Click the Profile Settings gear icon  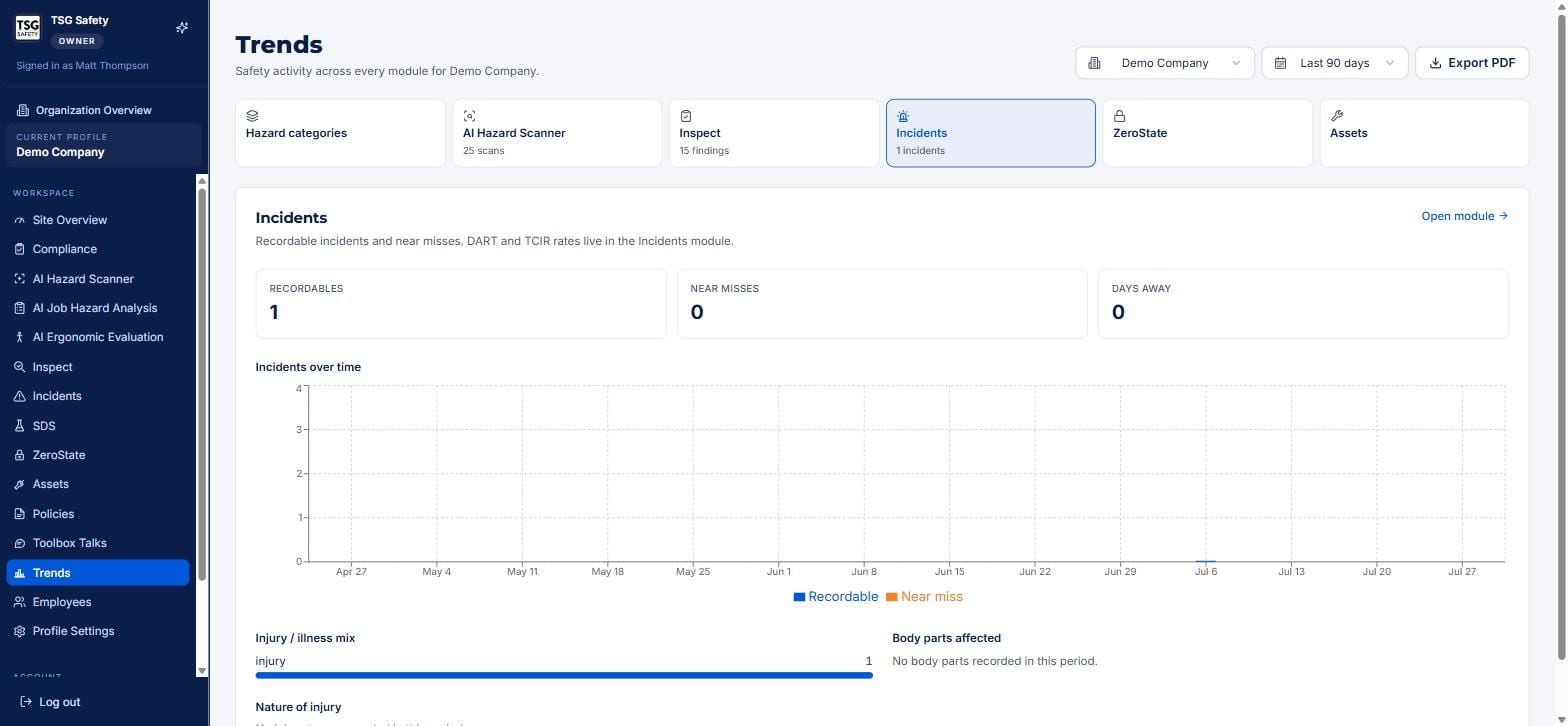(x=19, y=631)
